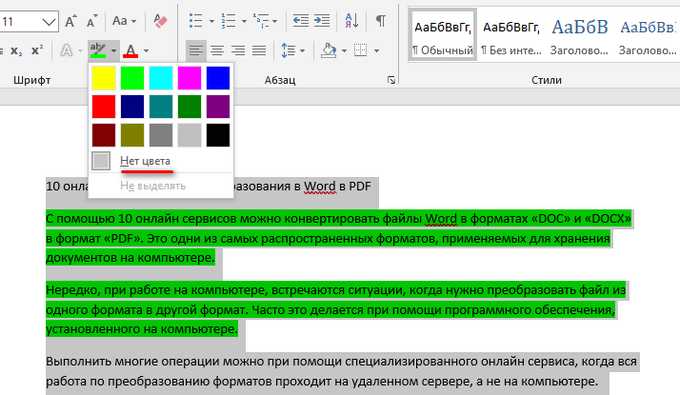Apply multilevel list formatting
Screen dimensions: 680x395
[x=261, y=21]
